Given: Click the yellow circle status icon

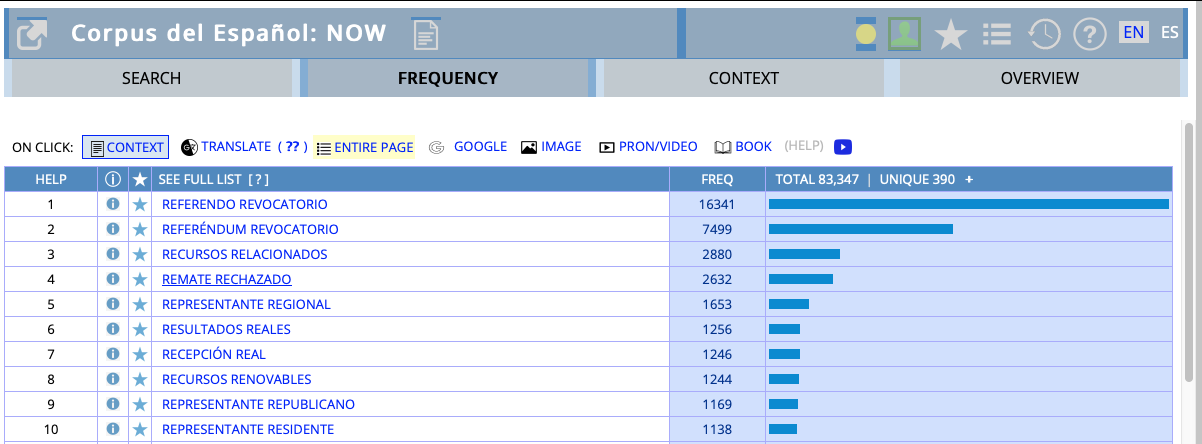Looking at the screenshot, I should pos(866,35).
